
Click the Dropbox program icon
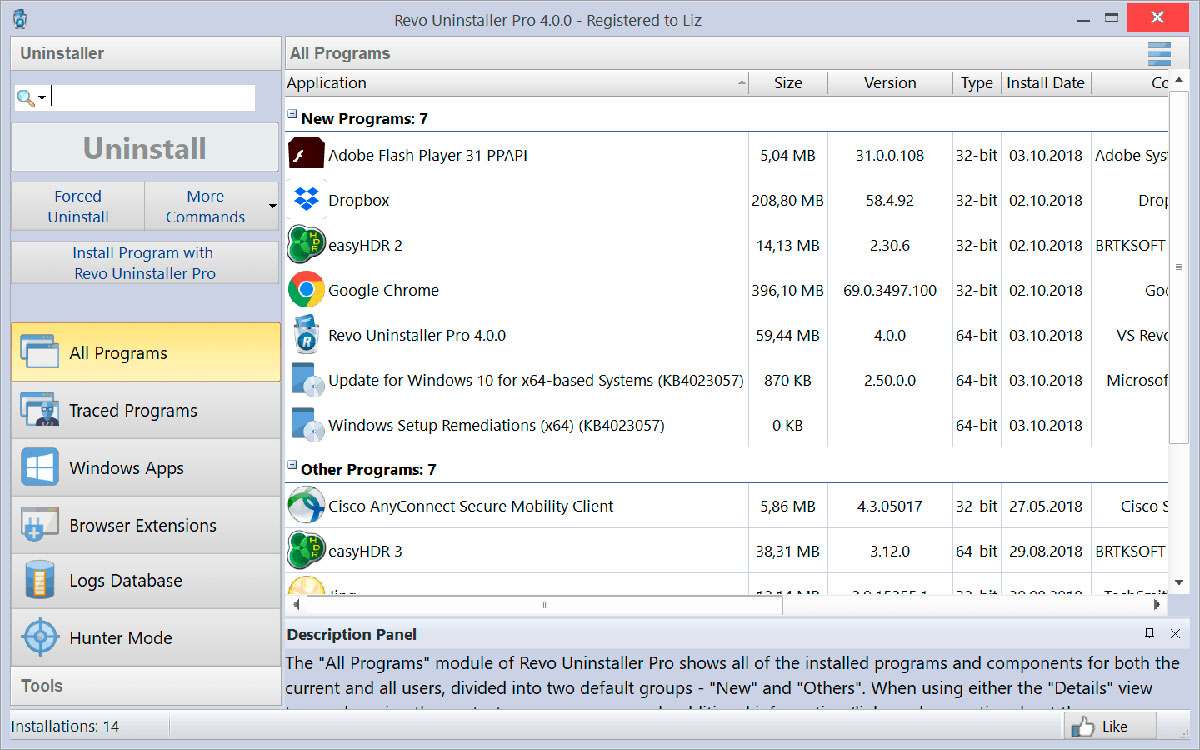306,200
